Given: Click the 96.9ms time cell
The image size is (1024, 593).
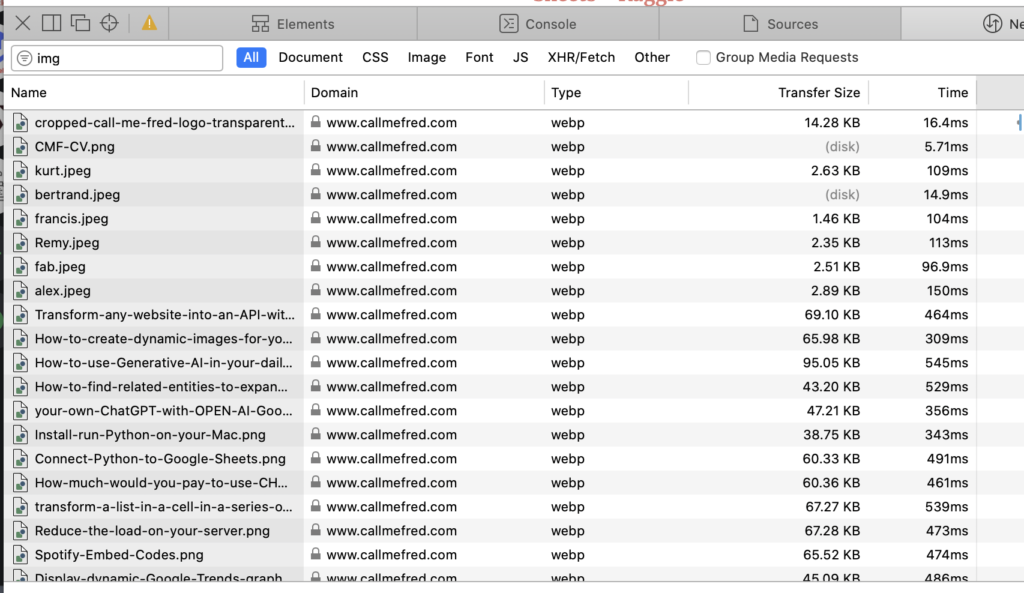Looking at the screenshot, I should coord(944,266).
